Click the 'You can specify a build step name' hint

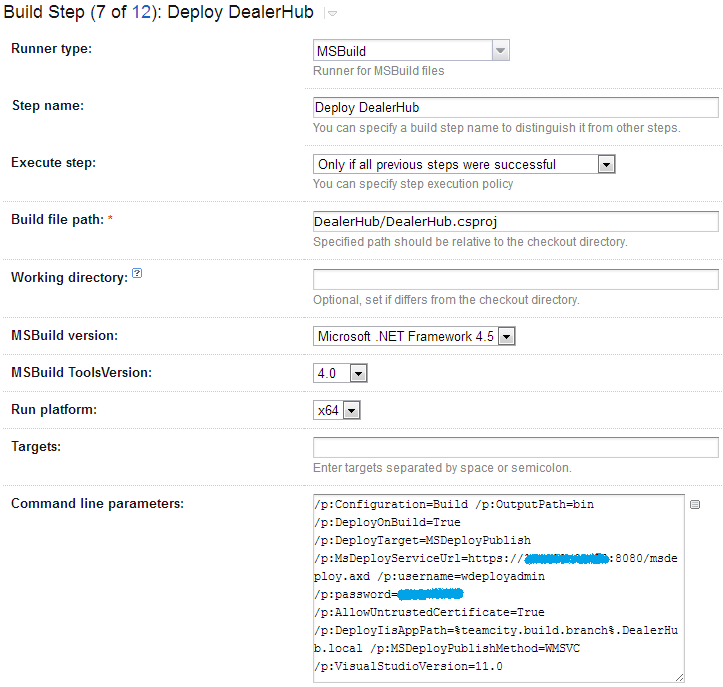click(x=497, y=128)
